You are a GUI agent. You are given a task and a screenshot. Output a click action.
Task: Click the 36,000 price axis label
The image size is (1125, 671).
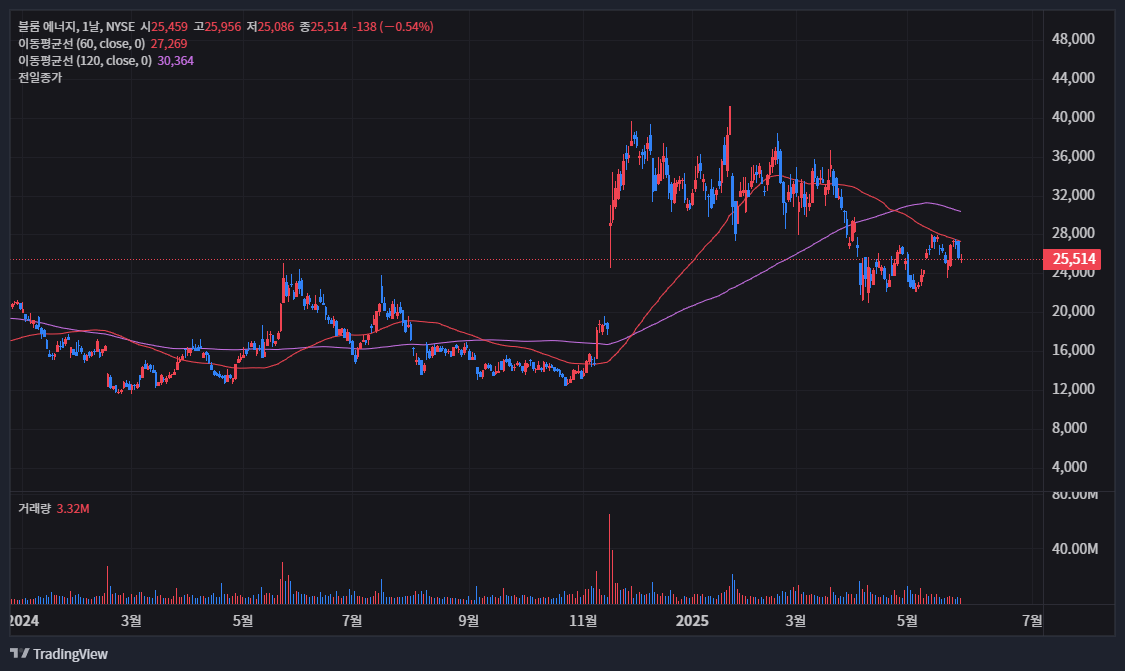[x=1073, y=156]
